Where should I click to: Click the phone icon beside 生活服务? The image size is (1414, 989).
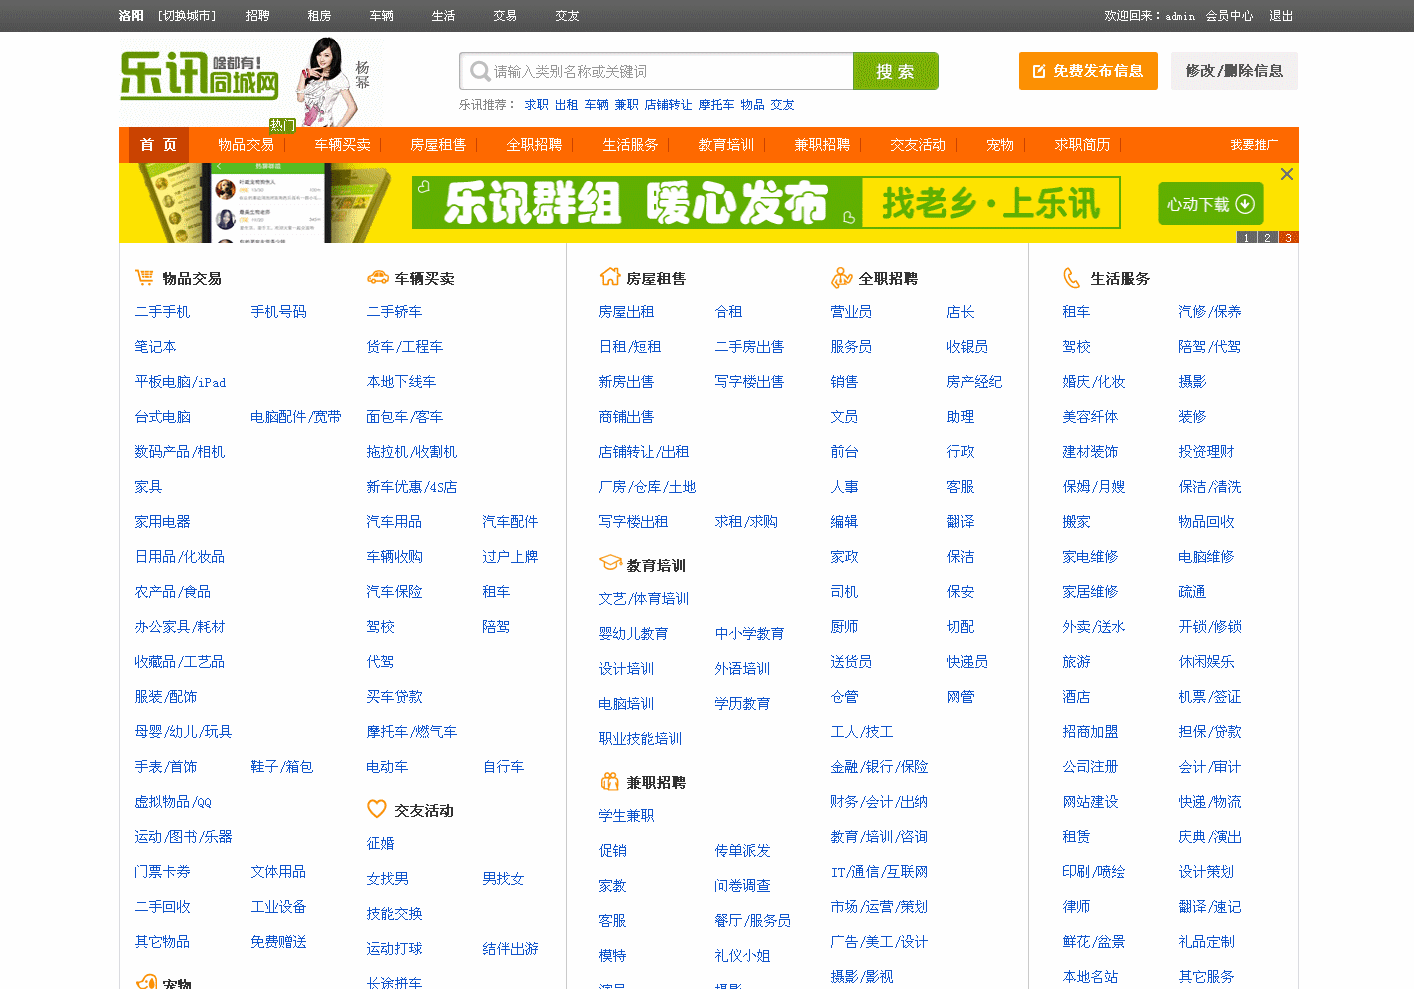pyautogui.click(x=1072, y=278)
